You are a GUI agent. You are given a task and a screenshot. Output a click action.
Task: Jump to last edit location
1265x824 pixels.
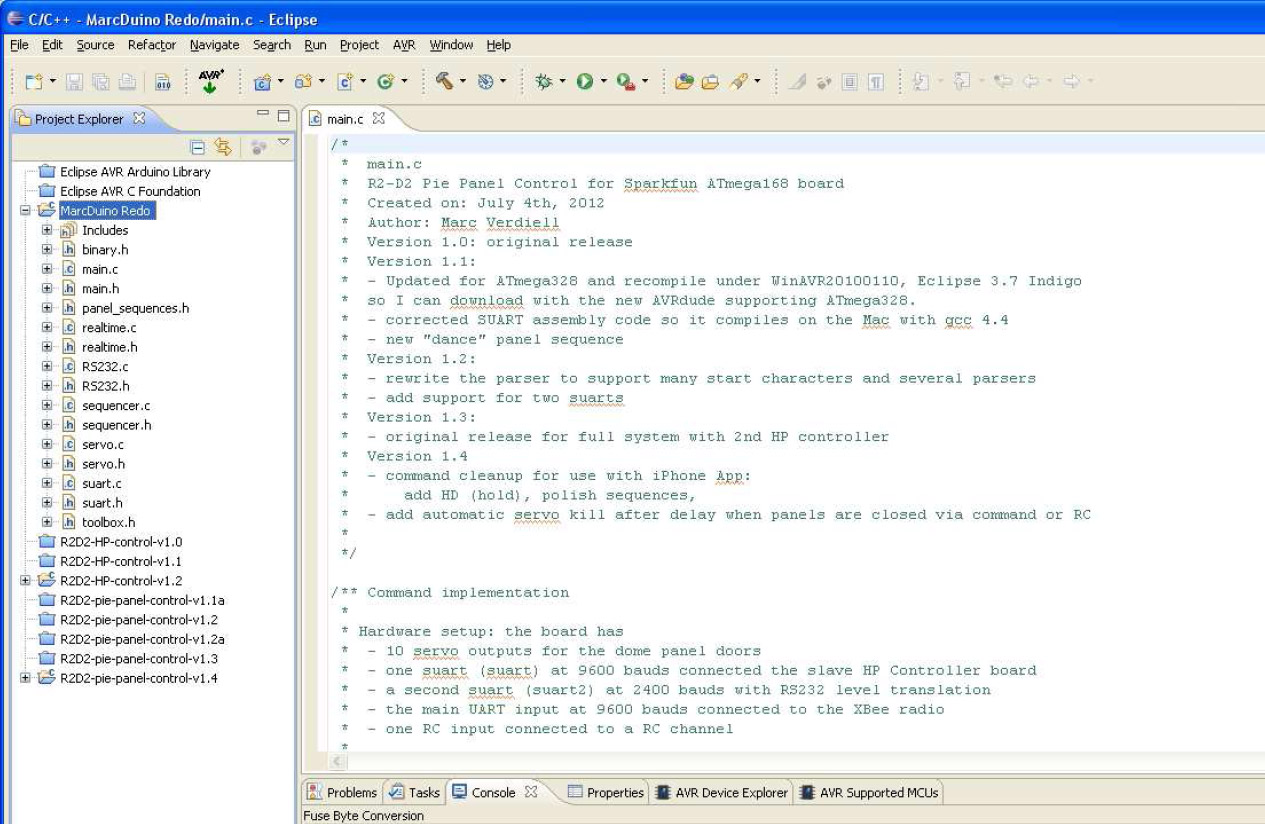922,80
